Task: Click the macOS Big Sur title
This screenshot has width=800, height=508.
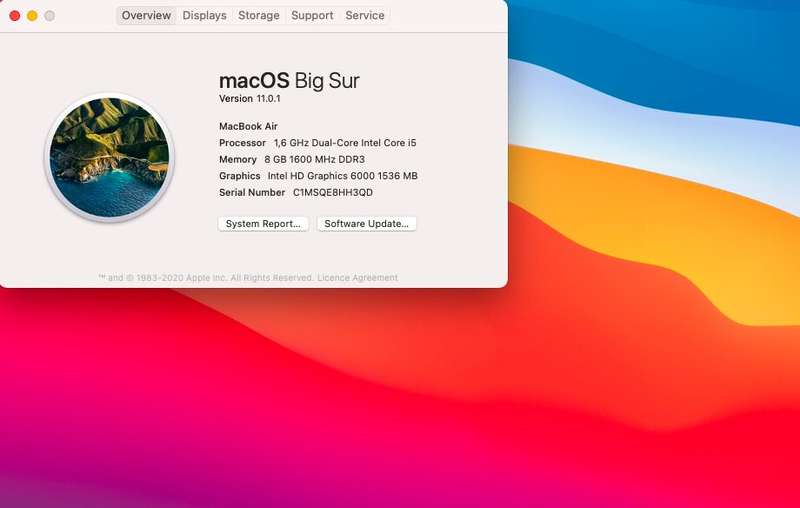Action: [289, 81]
